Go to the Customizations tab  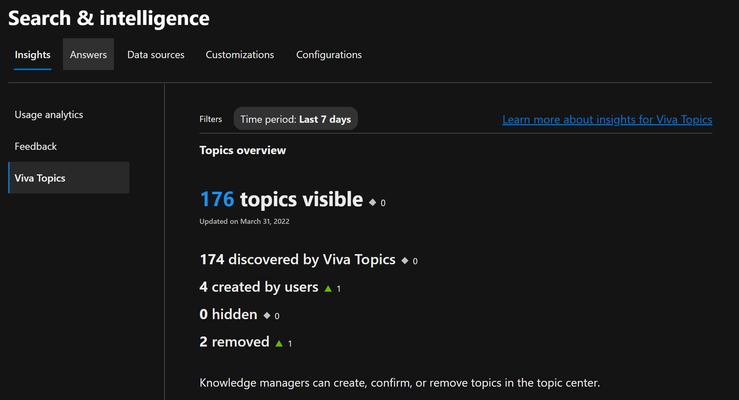(x=239, y=55)
